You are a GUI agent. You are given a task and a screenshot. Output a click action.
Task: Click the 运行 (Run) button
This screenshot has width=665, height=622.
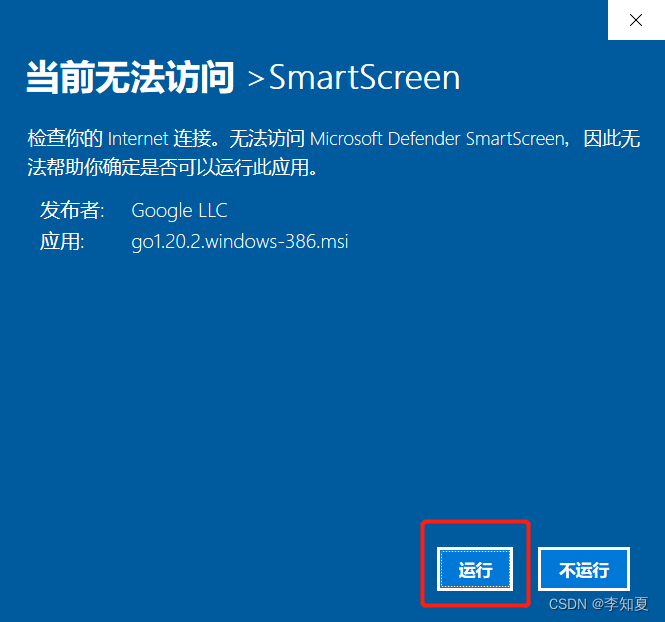tap(475, 569)
